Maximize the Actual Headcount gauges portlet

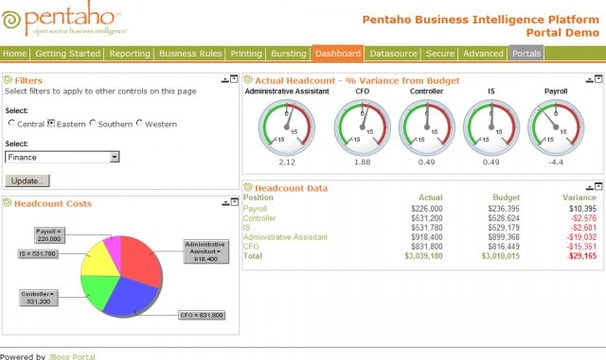click(x=599, y=79)
